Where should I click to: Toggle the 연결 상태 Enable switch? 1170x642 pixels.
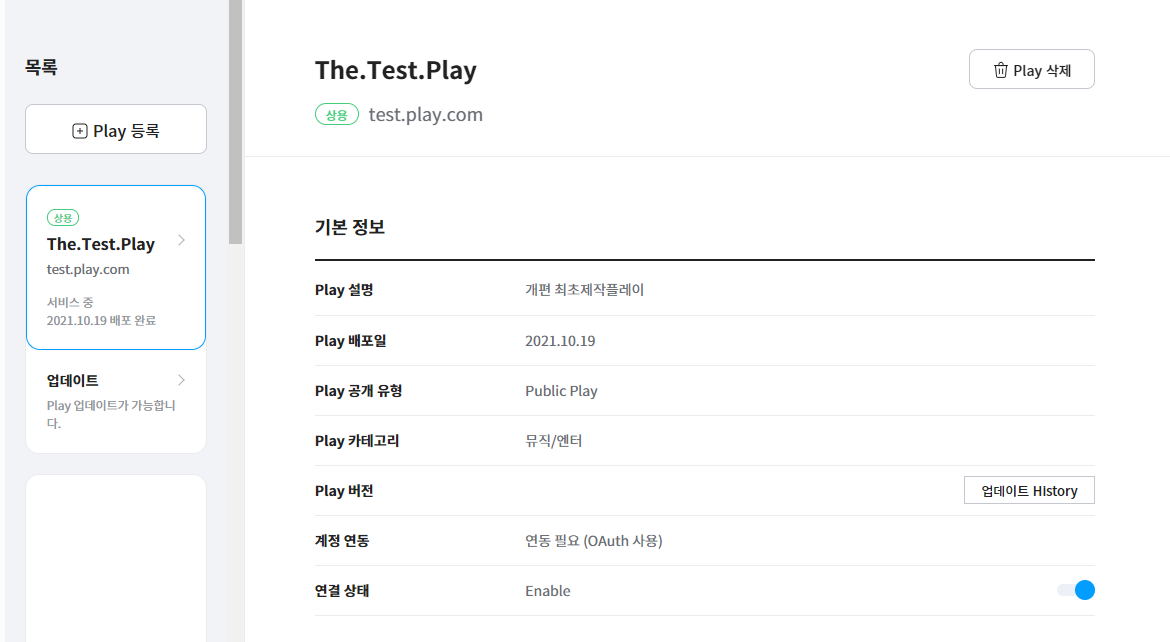[1076, 590]
